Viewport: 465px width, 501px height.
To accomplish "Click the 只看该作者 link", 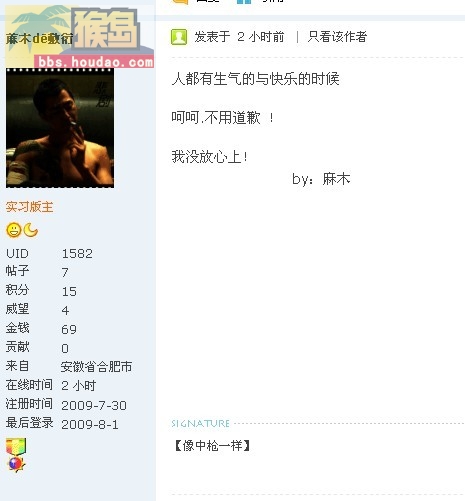I will click(337, 37).
